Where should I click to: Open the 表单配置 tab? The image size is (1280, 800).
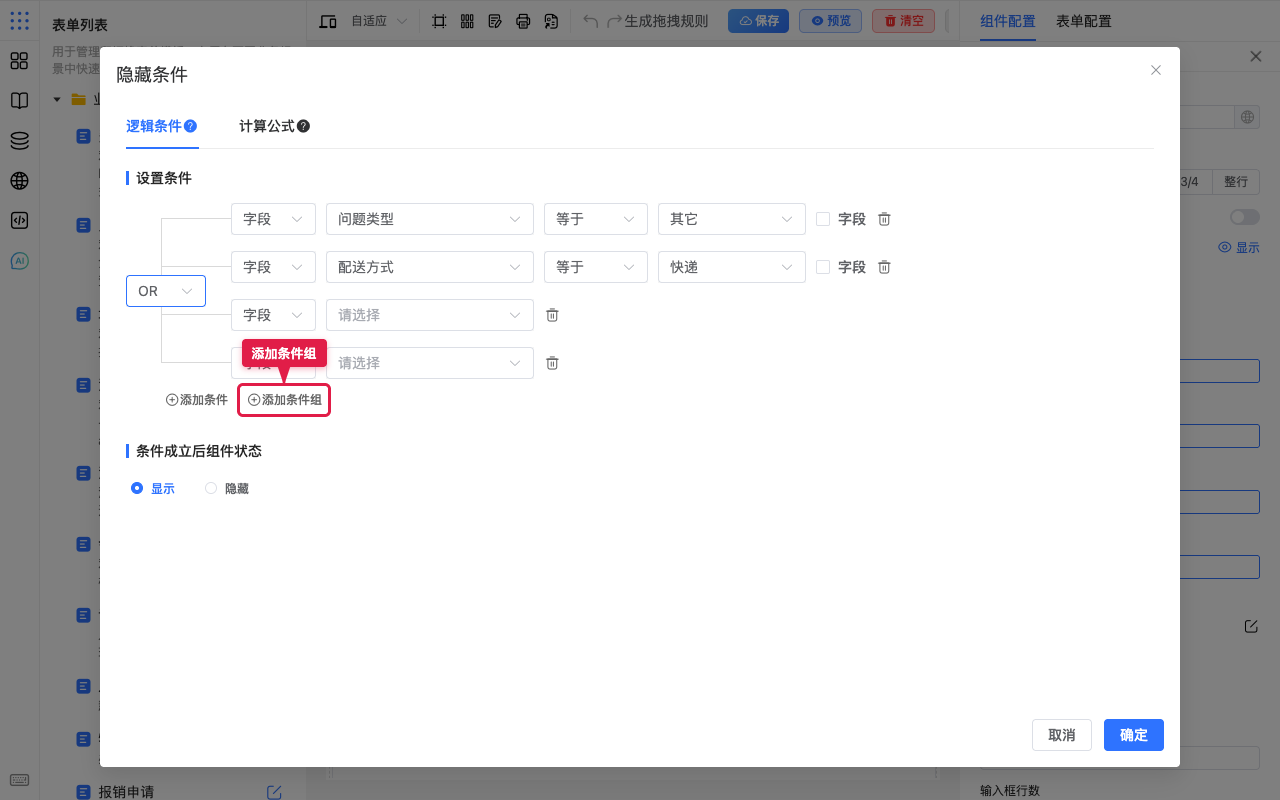pyautogui.click(x=1084, y=21)
